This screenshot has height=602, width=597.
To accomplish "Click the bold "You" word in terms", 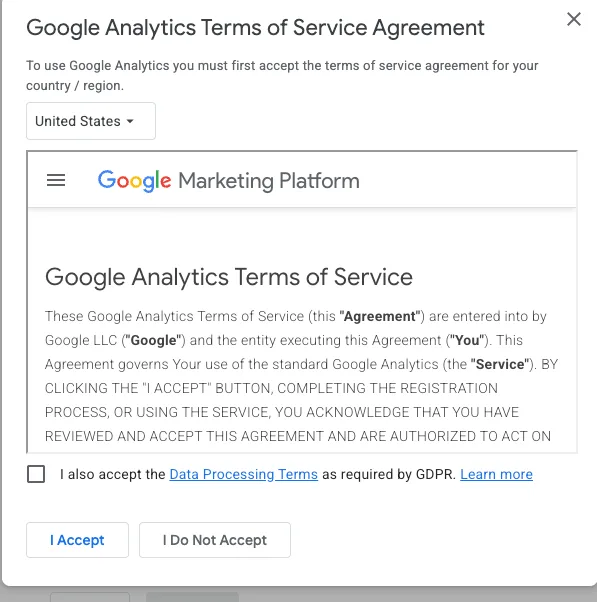I will tap(467, 340).
